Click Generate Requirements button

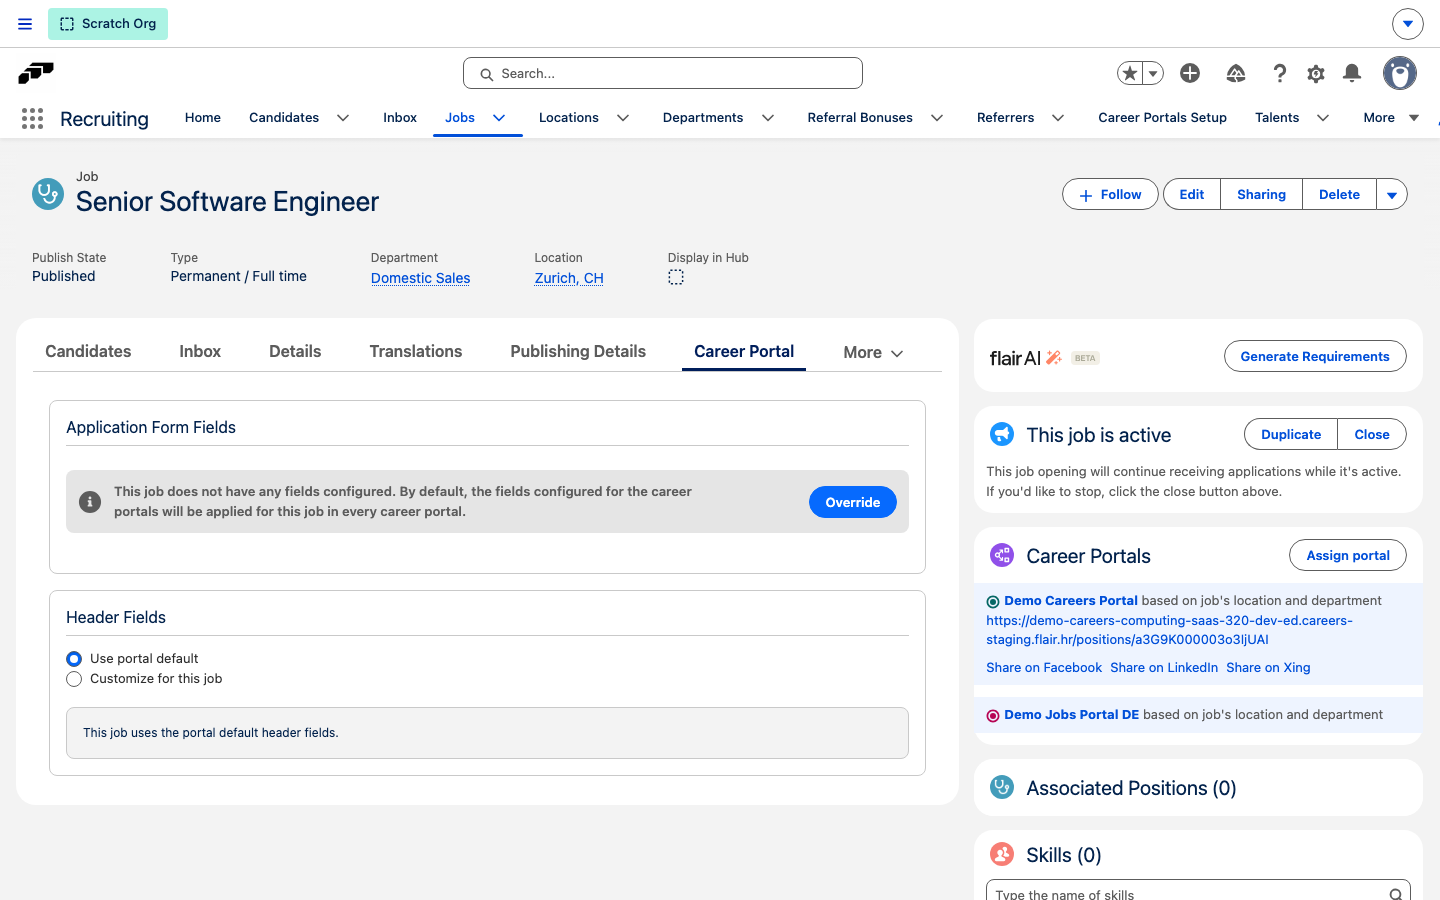click(1315, 356)
